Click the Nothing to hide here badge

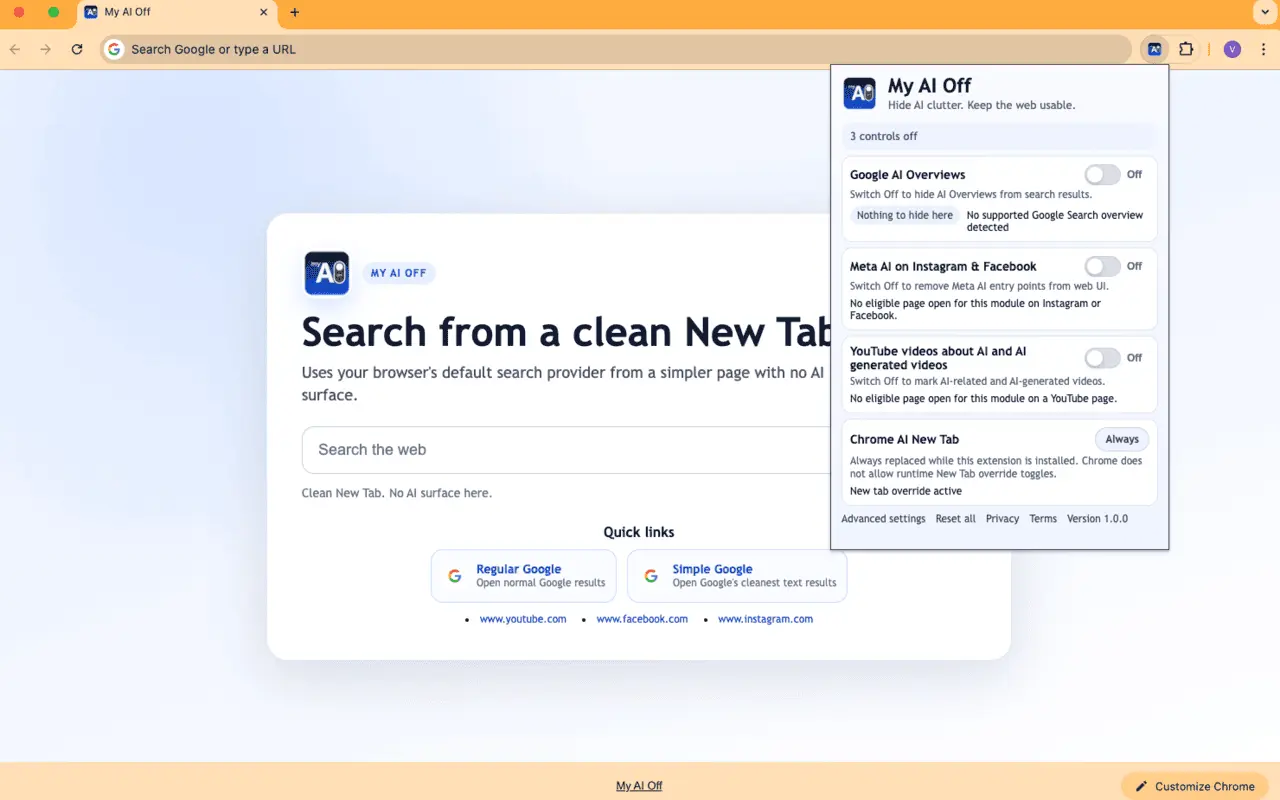(905, 215)
